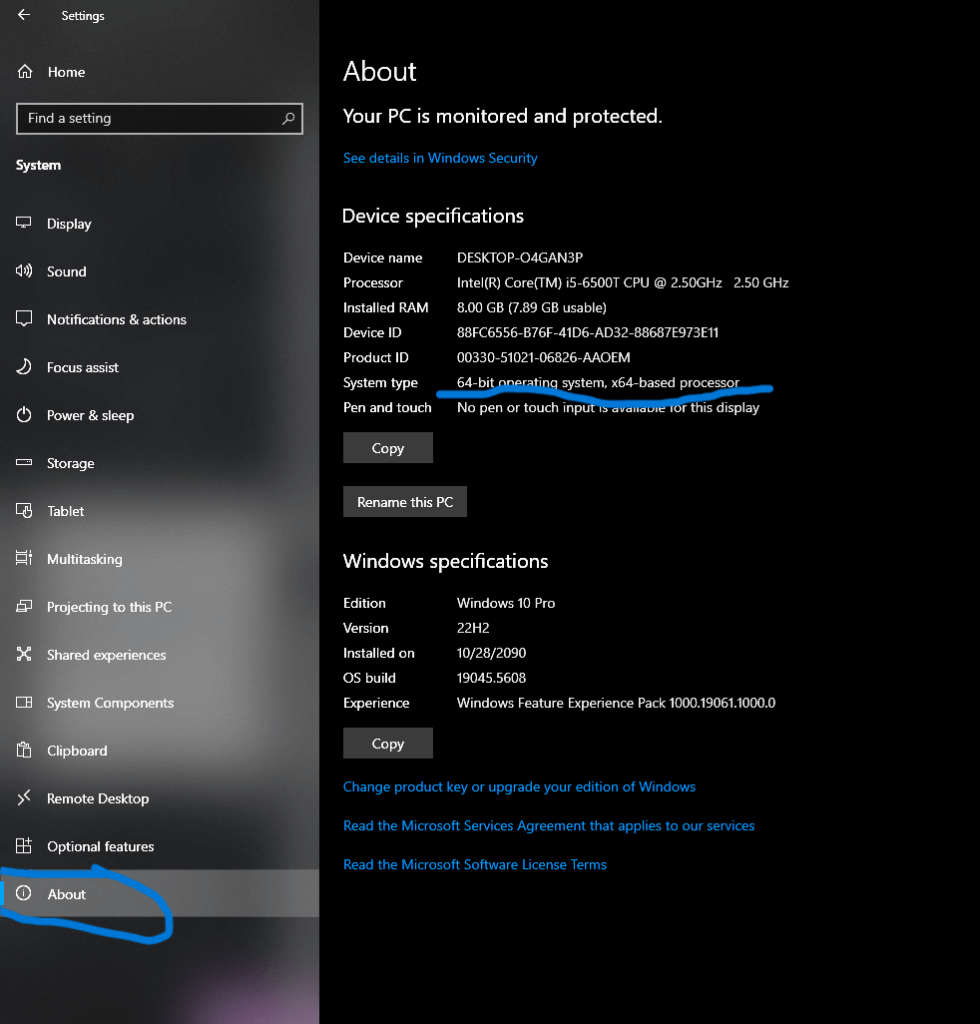Image resolution: width=980 pixels, height=1024 pixels.
Task: Click the Notifications & actions icon
Action: 24,319
